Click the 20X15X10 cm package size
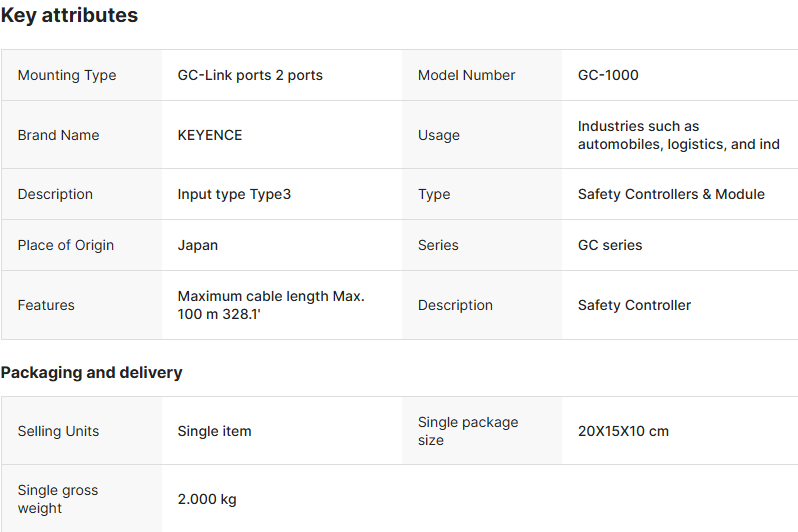The height and width of the screenshot is (532, 798). [x=623, y=431]
